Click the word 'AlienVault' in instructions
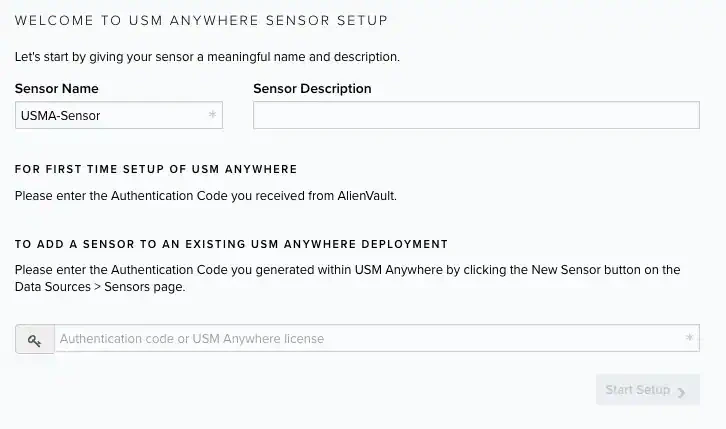Image resolution: width=726 pixels, height=429 pixels. [365, 196]
